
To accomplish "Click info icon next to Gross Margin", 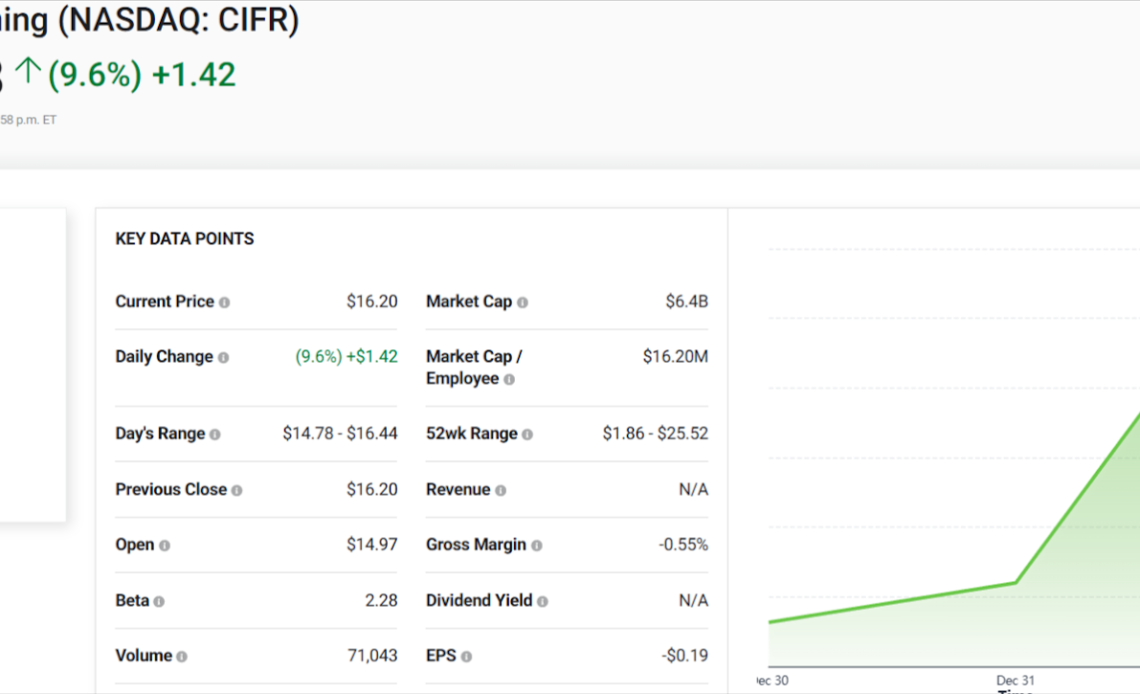I will coord(537,546).
